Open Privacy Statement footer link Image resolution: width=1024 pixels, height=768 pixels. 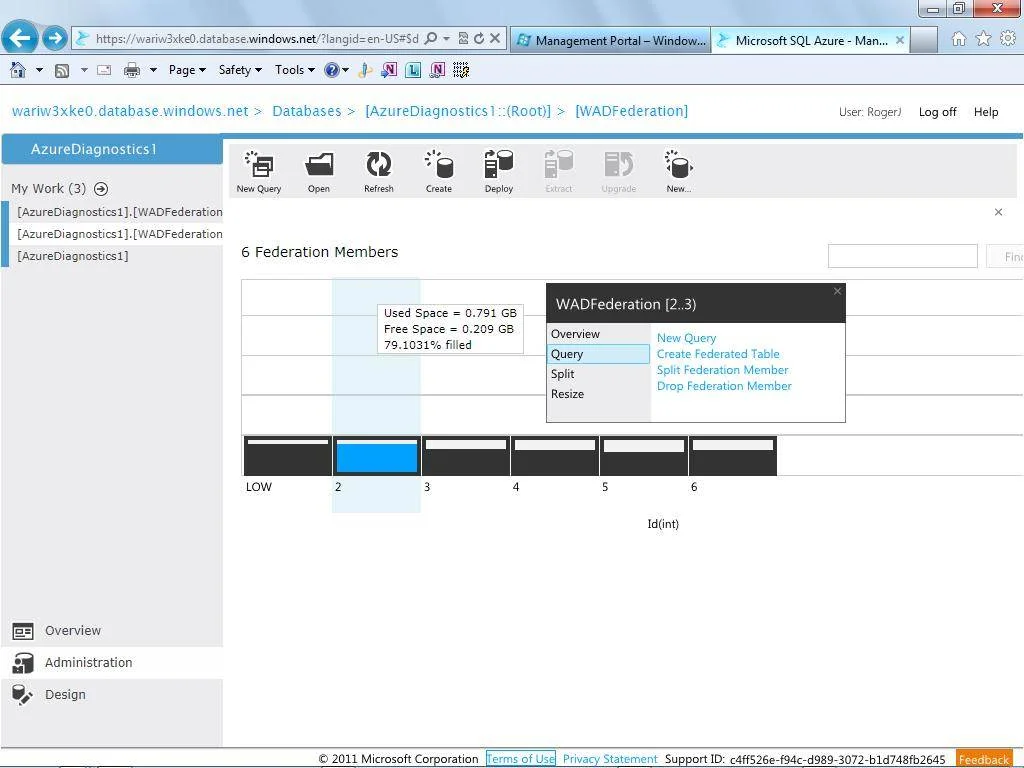pyautogui.click(x=610, y=759)
